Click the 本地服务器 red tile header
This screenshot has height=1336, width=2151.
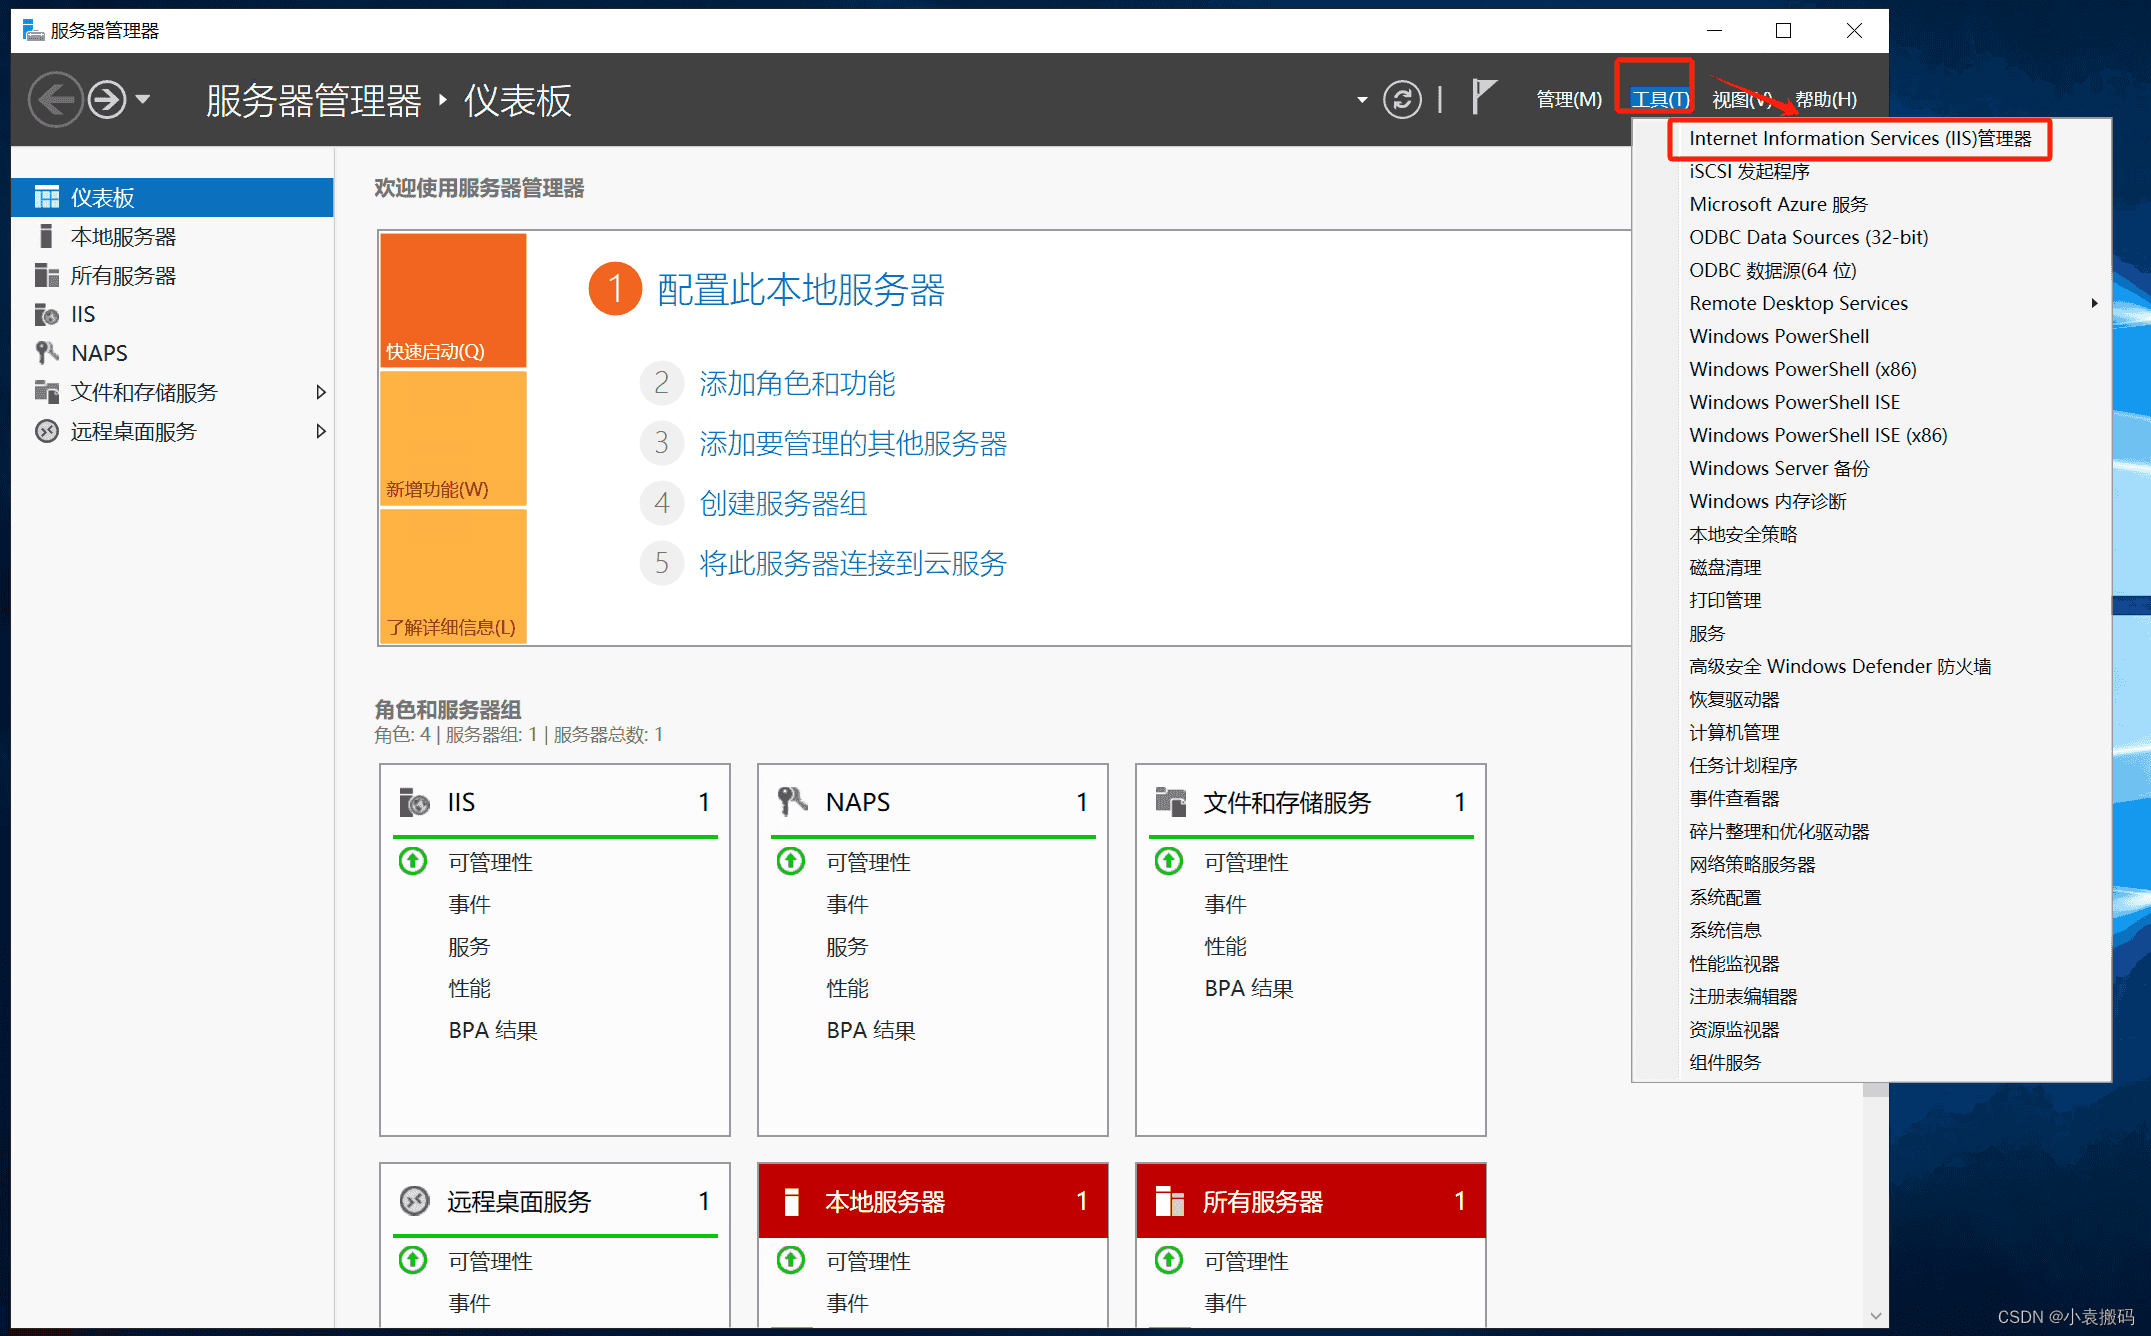(932, 1200)
